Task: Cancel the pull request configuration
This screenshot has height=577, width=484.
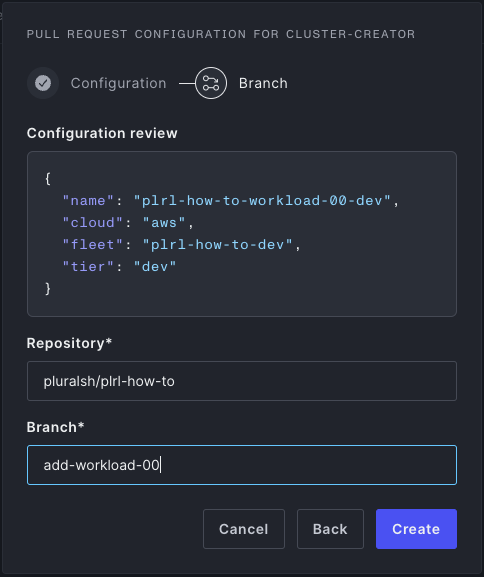Action: point(244,529)
